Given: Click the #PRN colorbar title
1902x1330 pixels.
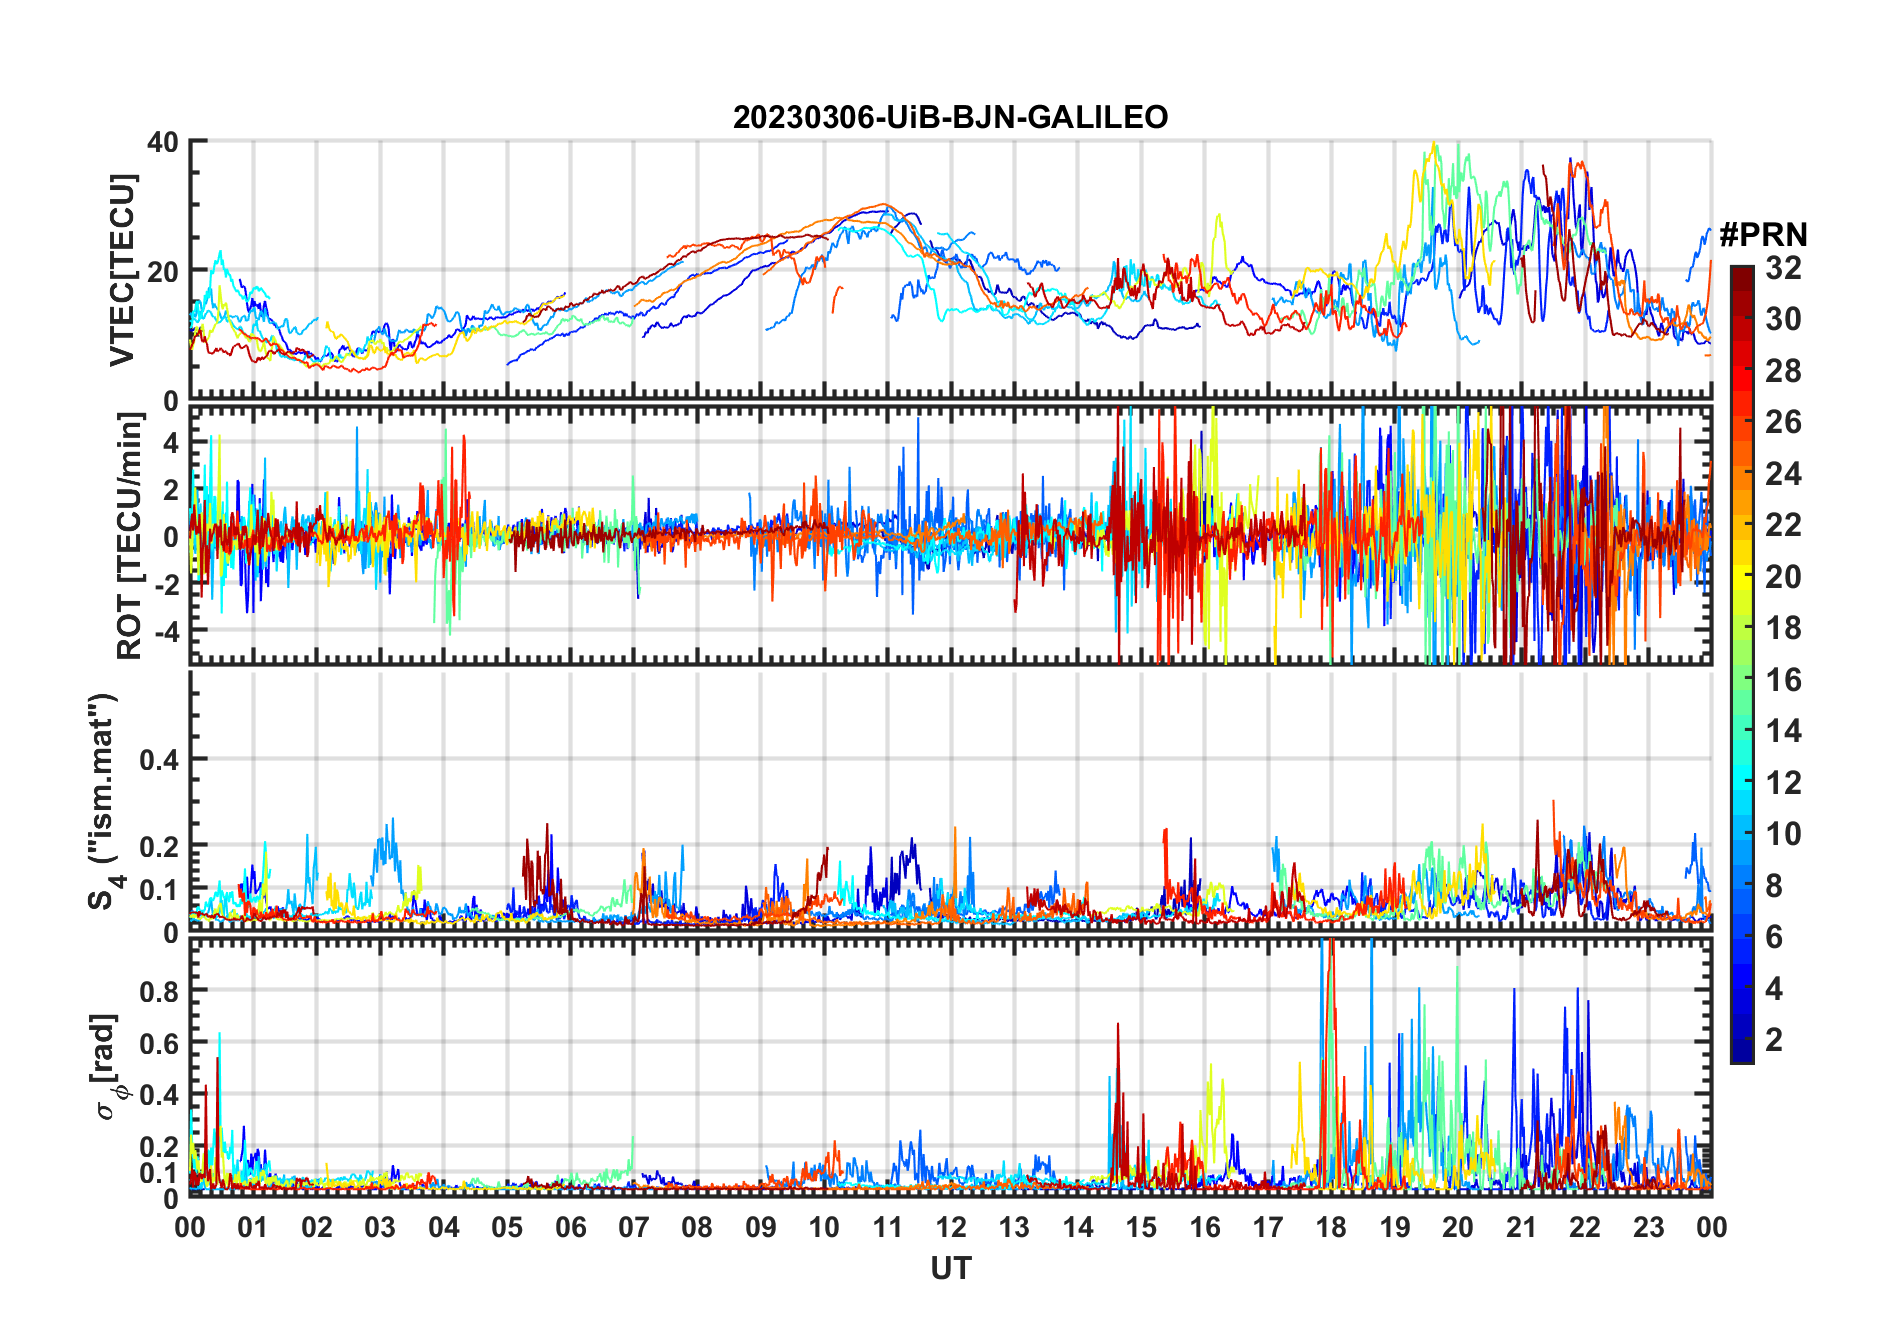Looking at the screenshot, I should [x=1764, y=234].
